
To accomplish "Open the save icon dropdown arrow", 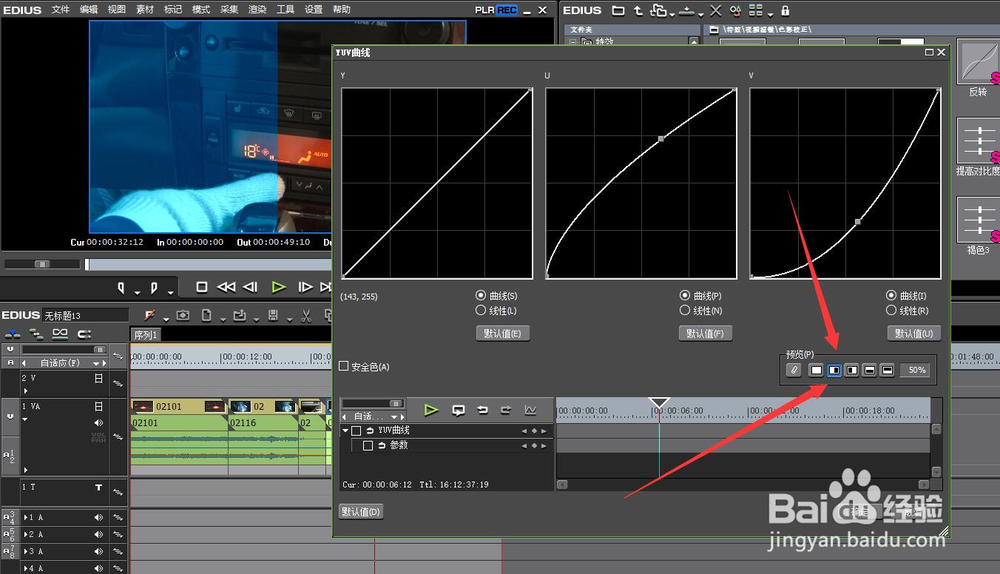I will [x=289, y=319].
